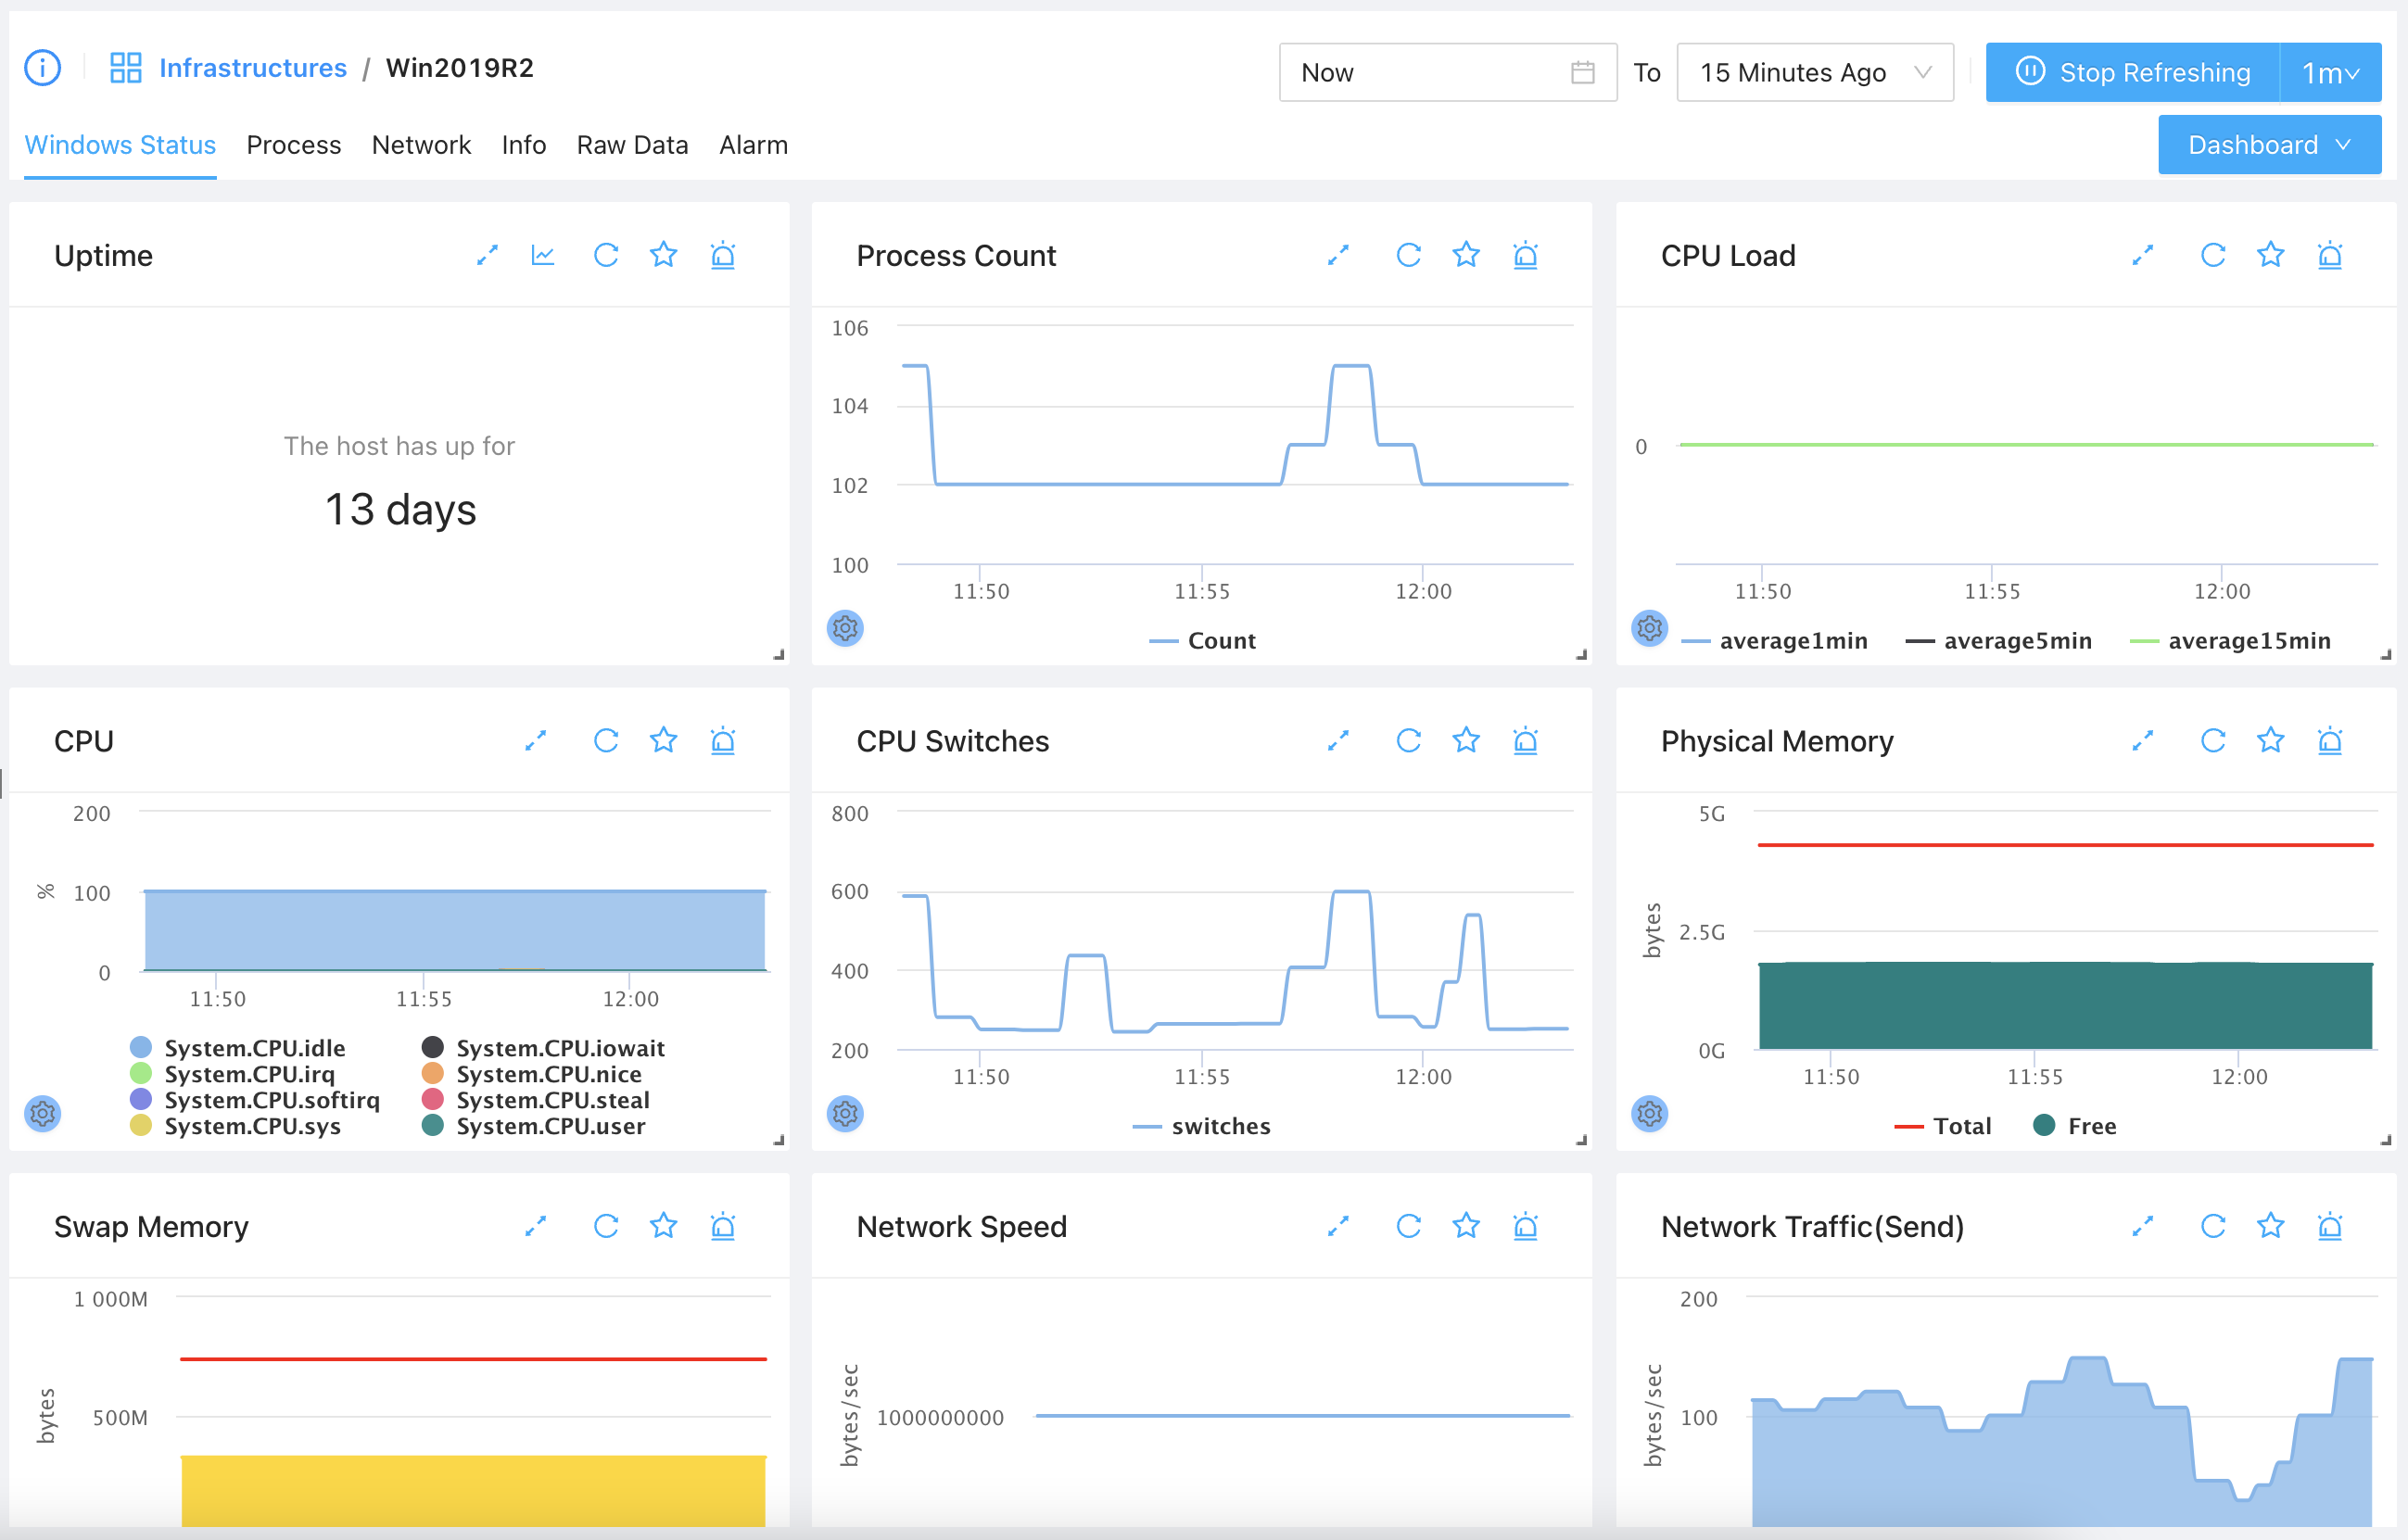Toggle System.CPU.idle series in CPU legend

[x=254, y=1048]
